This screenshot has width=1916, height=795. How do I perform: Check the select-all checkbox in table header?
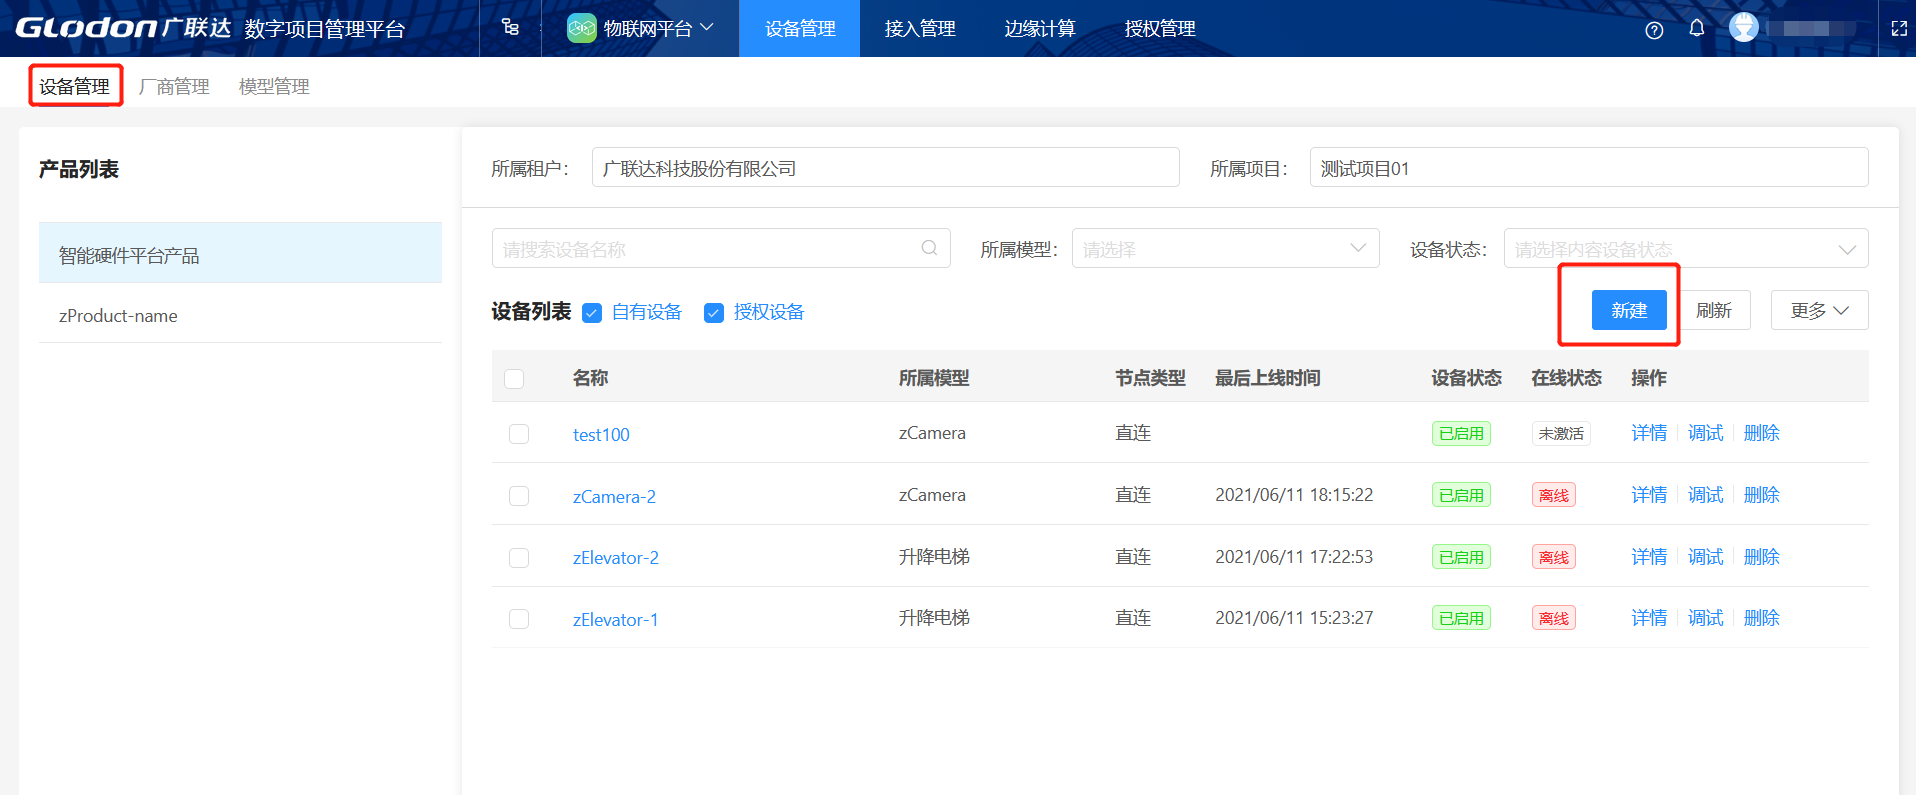514,379
